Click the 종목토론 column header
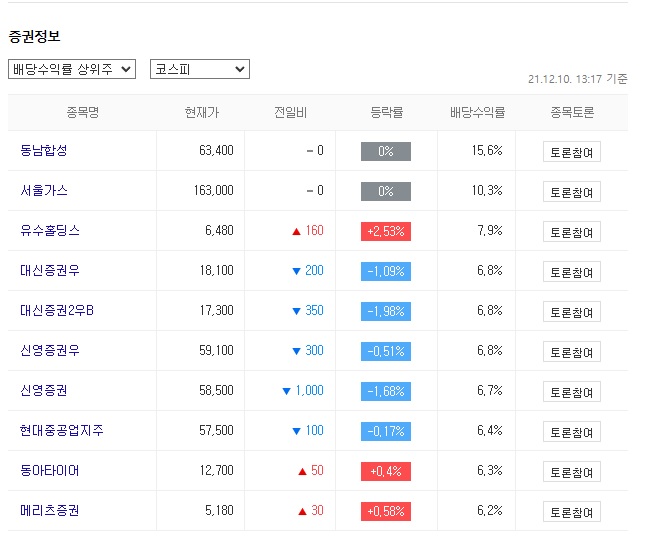Screen dimensions: 647x538 (572, 112)
